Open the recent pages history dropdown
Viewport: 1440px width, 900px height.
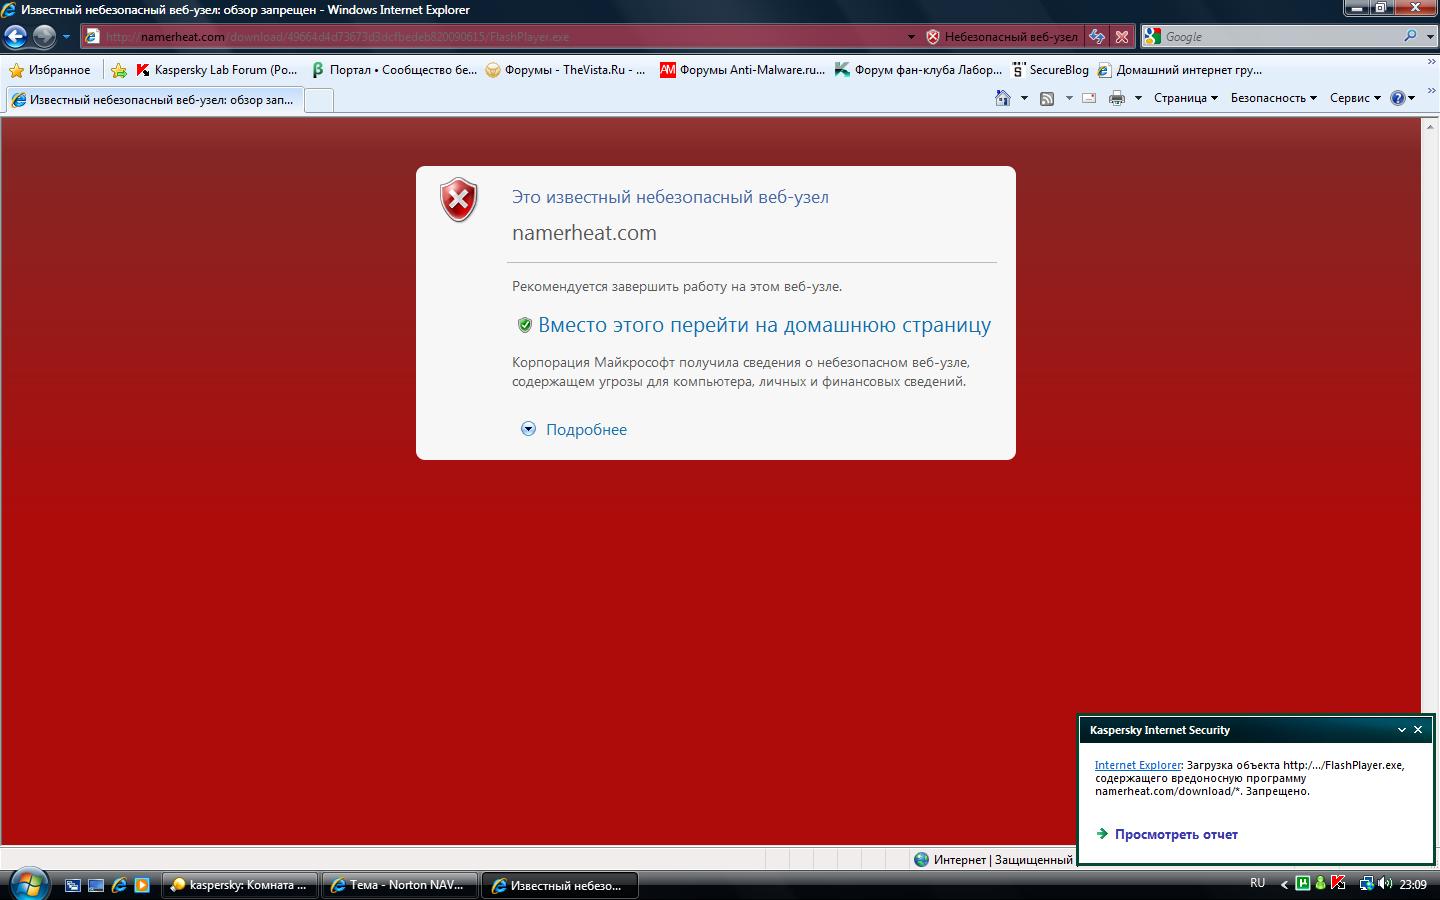point(66,37)
